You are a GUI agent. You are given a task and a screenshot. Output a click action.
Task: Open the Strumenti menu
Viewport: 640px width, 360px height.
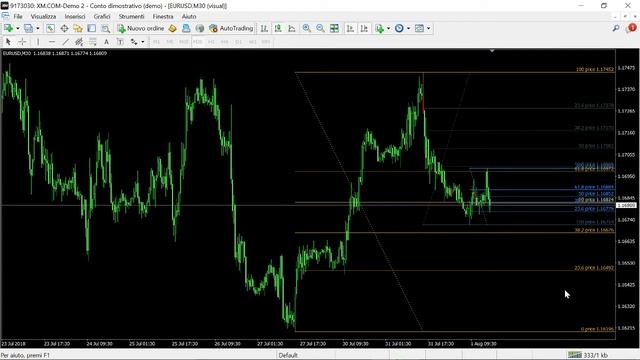click(x=131, y=16)
